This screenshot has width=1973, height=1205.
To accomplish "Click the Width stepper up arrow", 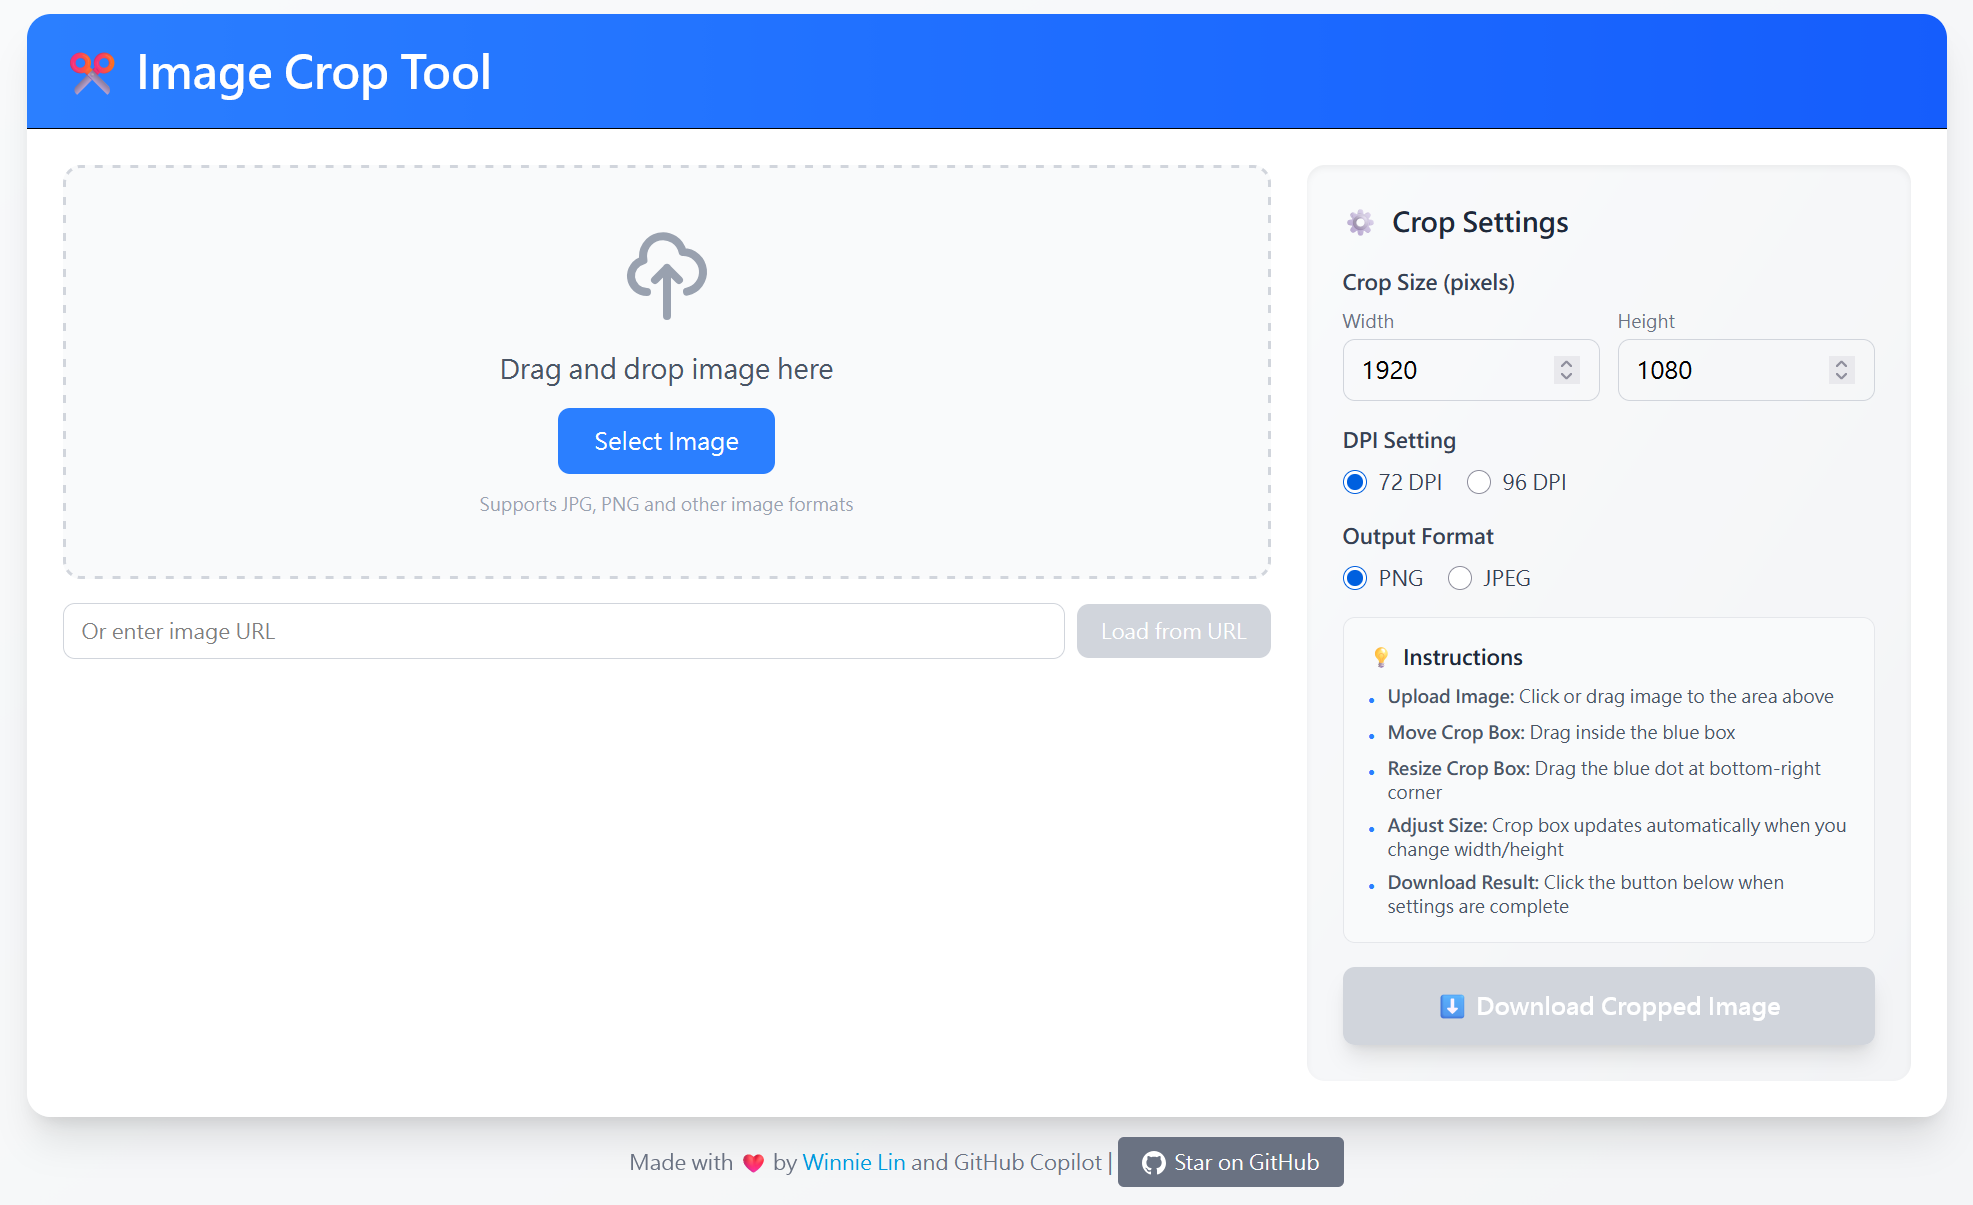I will point(1565,364).
